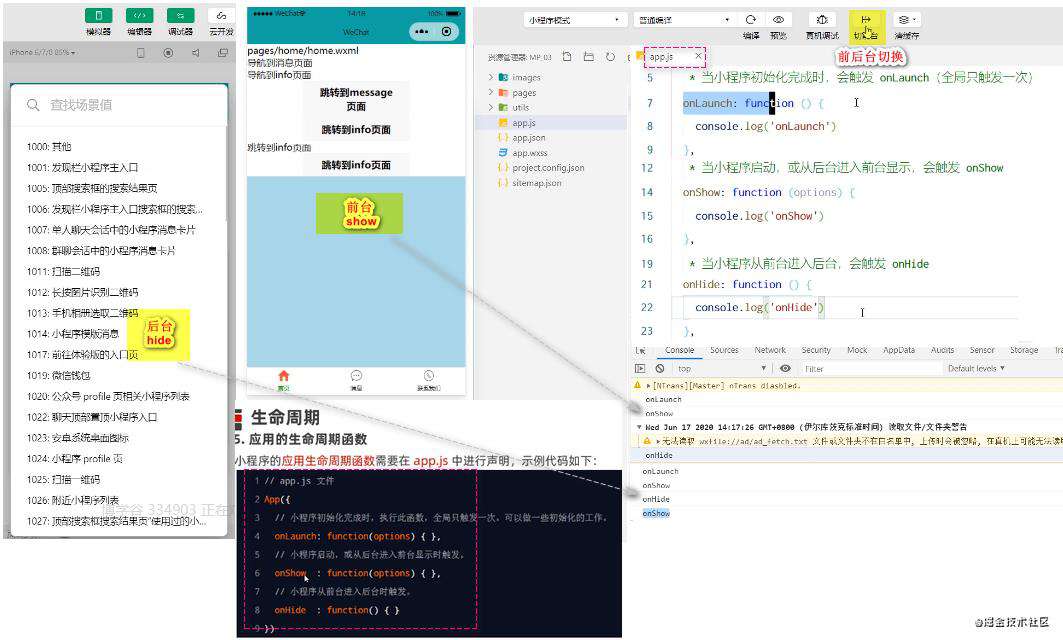Click the inspect element icon in devtools
This screenshot has height=640, width=1063.
click(x=641, y=350)
